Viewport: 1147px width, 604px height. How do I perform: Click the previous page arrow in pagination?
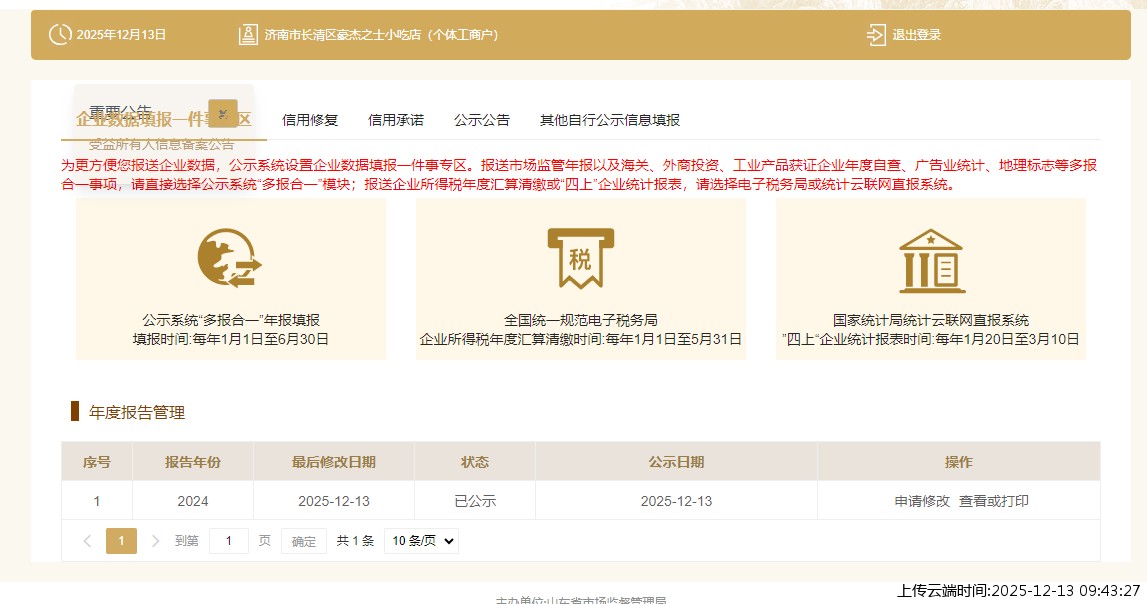(x=86, y=541)
